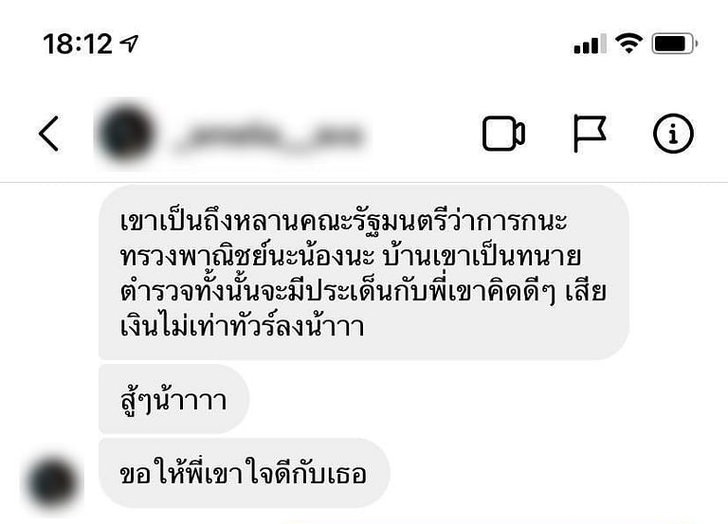Go back with the left chevron arrow
This screenshot has width=728, height=524.
[49, 134]
